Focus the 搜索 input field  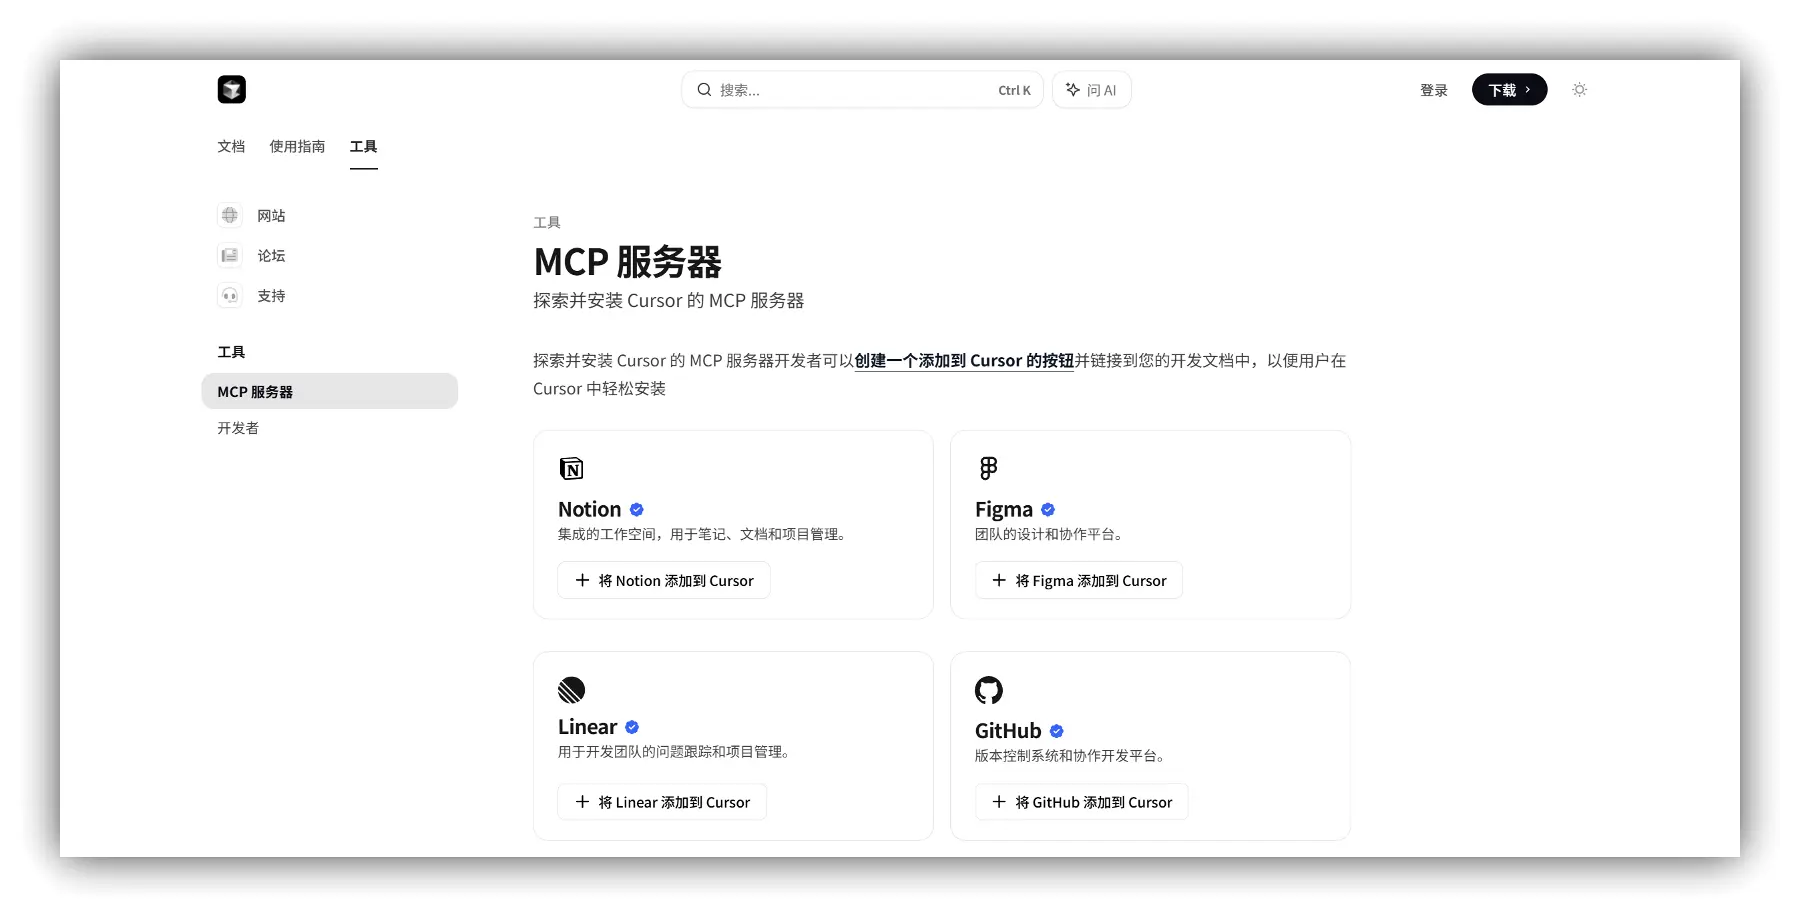pyautogui.click(x=862, y=89)
